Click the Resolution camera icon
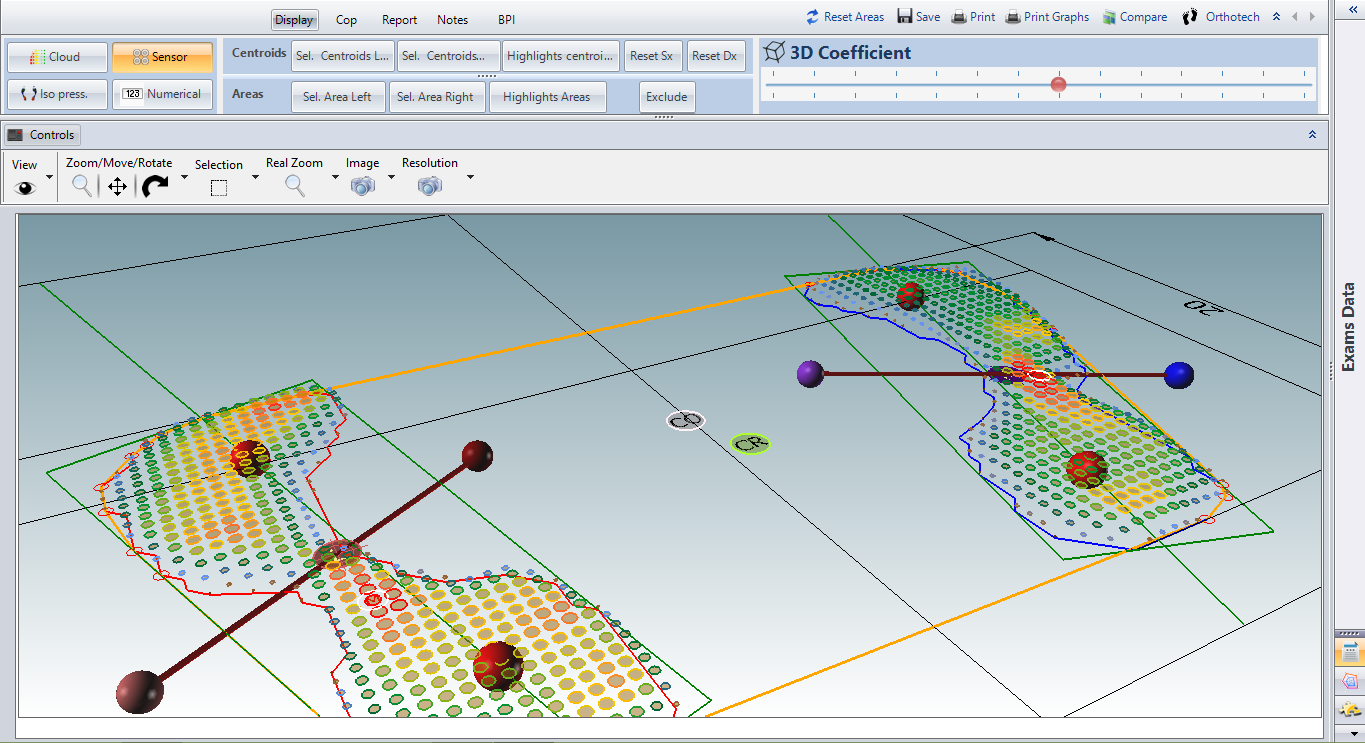 [x=430, y=186]
